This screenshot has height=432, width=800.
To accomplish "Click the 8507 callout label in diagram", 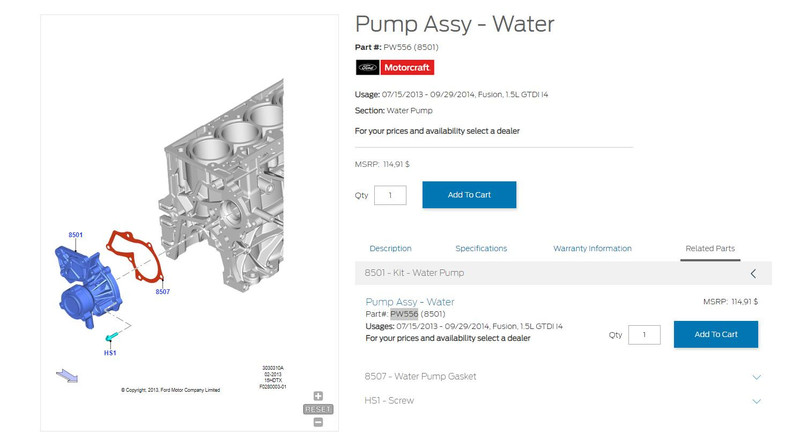I will point(162,292).
